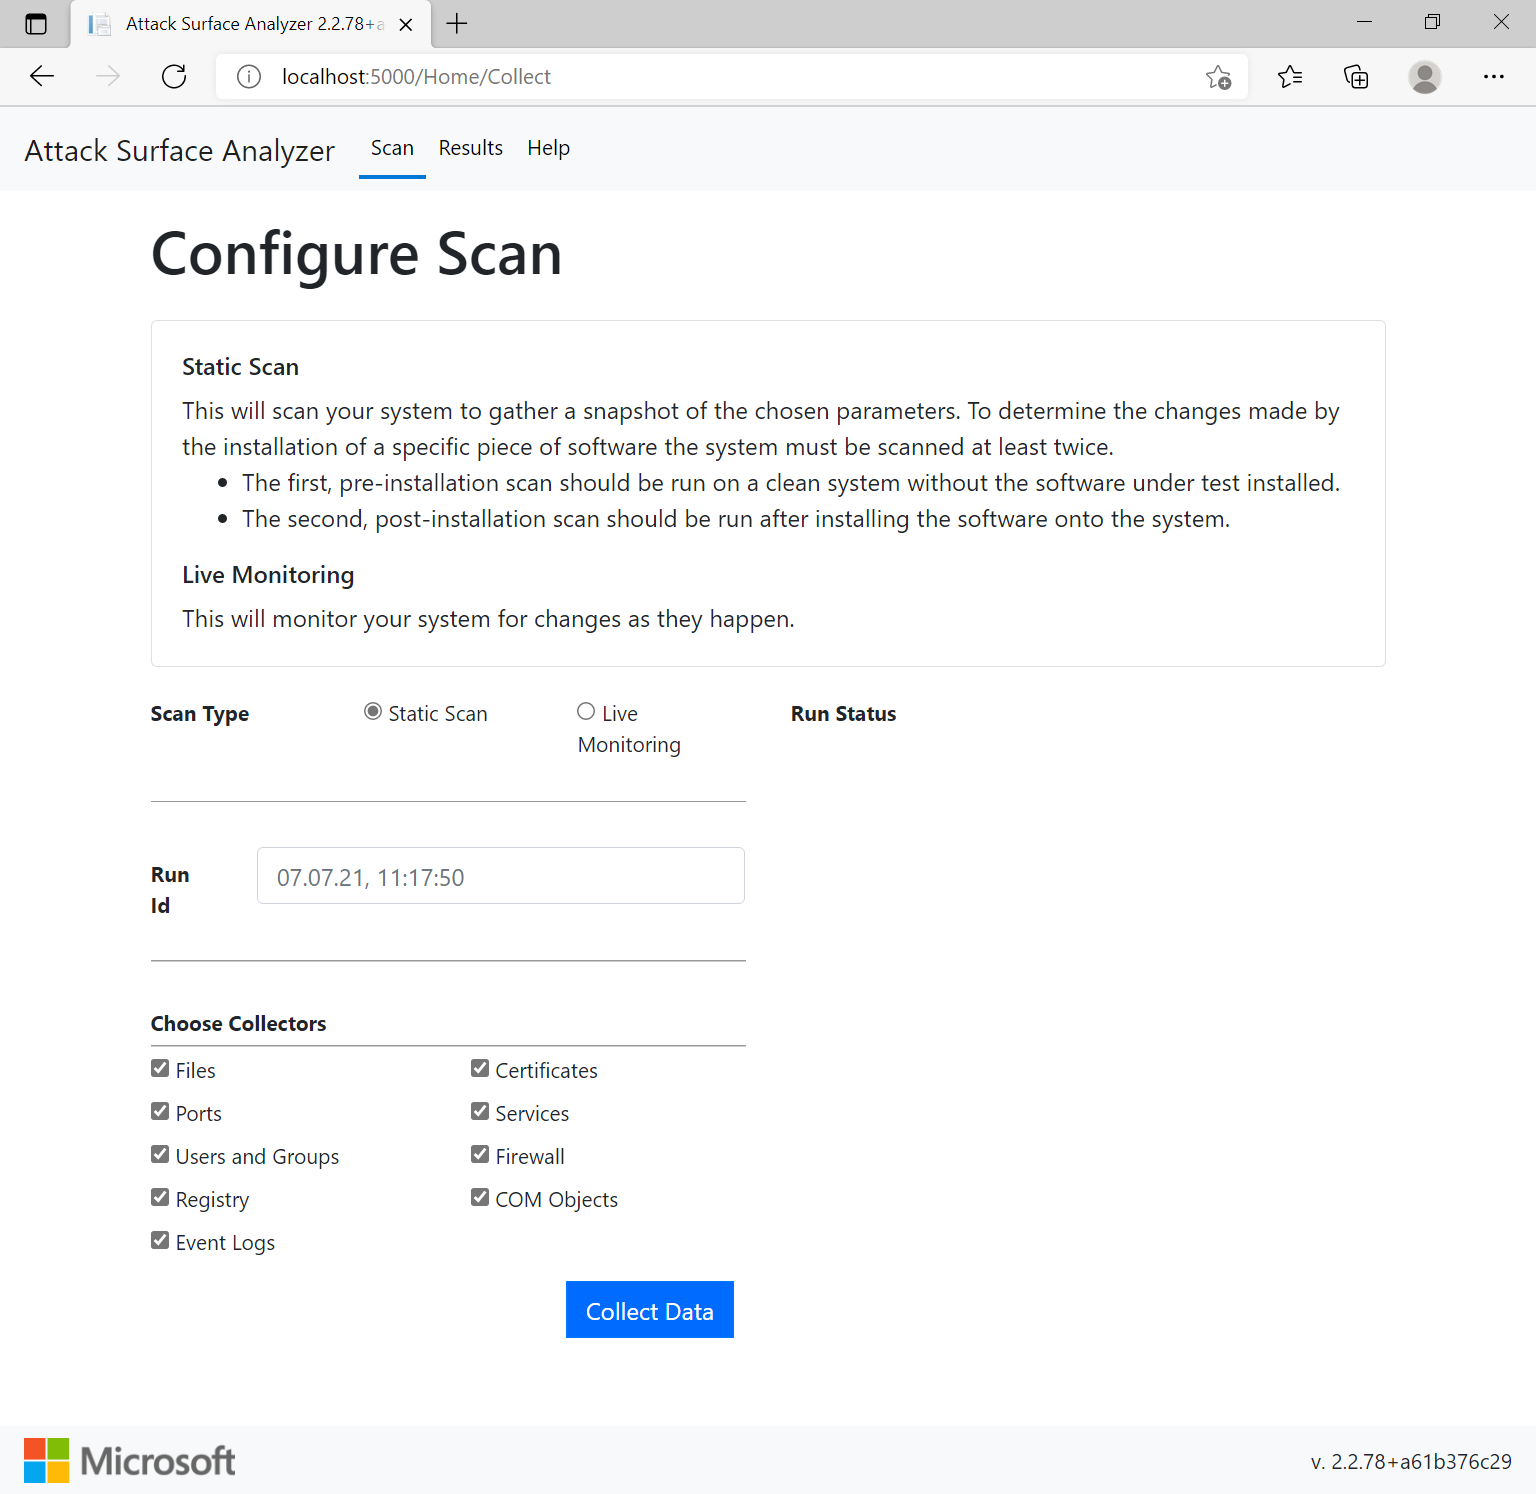Switch to the Results tab

coord(470,148)
